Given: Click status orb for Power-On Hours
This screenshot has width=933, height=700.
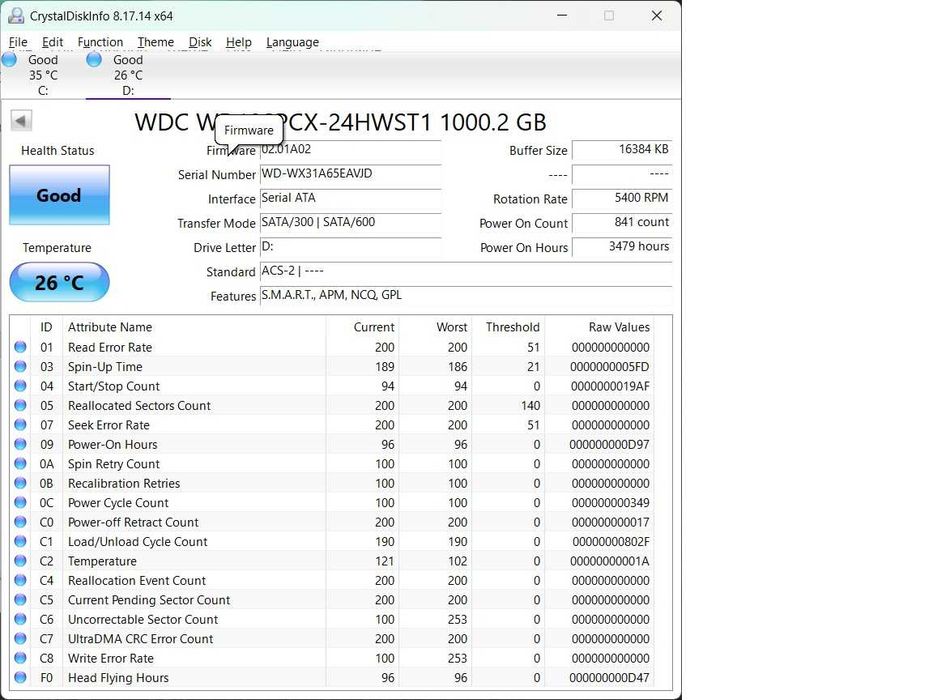Looking at the screenshot, I should pyautogui.click(x=20, y=444).
